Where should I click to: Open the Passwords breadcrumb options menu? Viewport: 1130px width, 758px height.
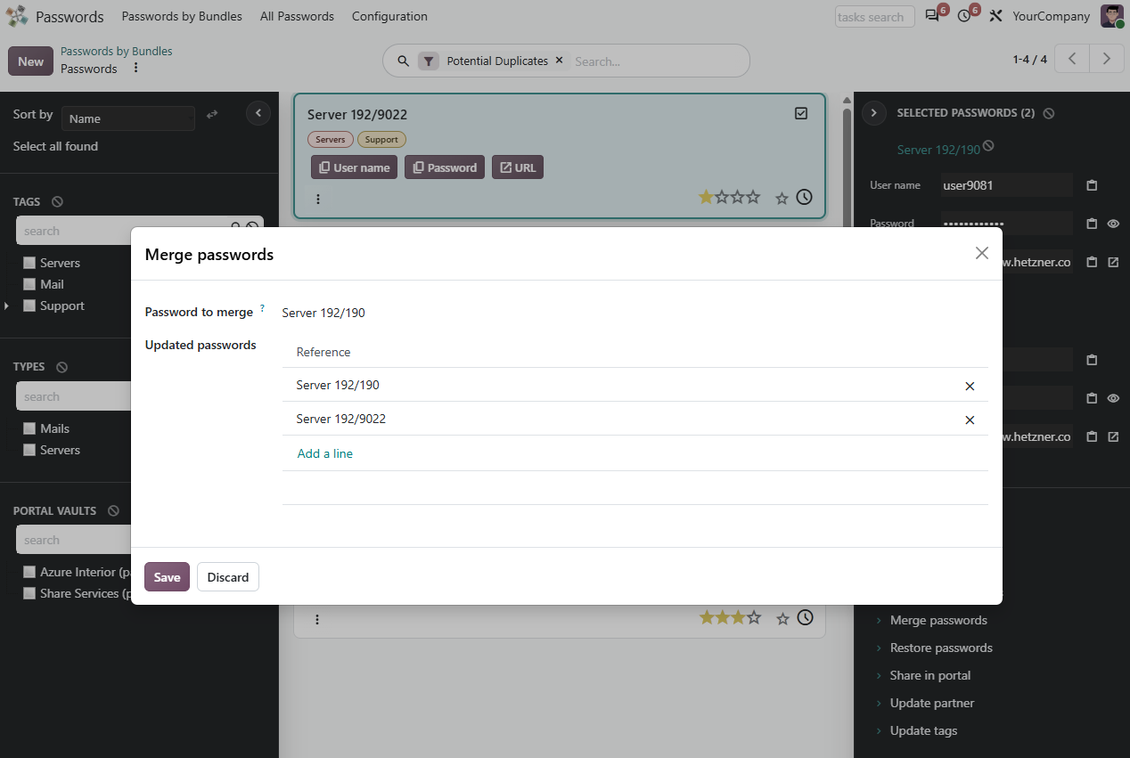[x=135, y=68]
